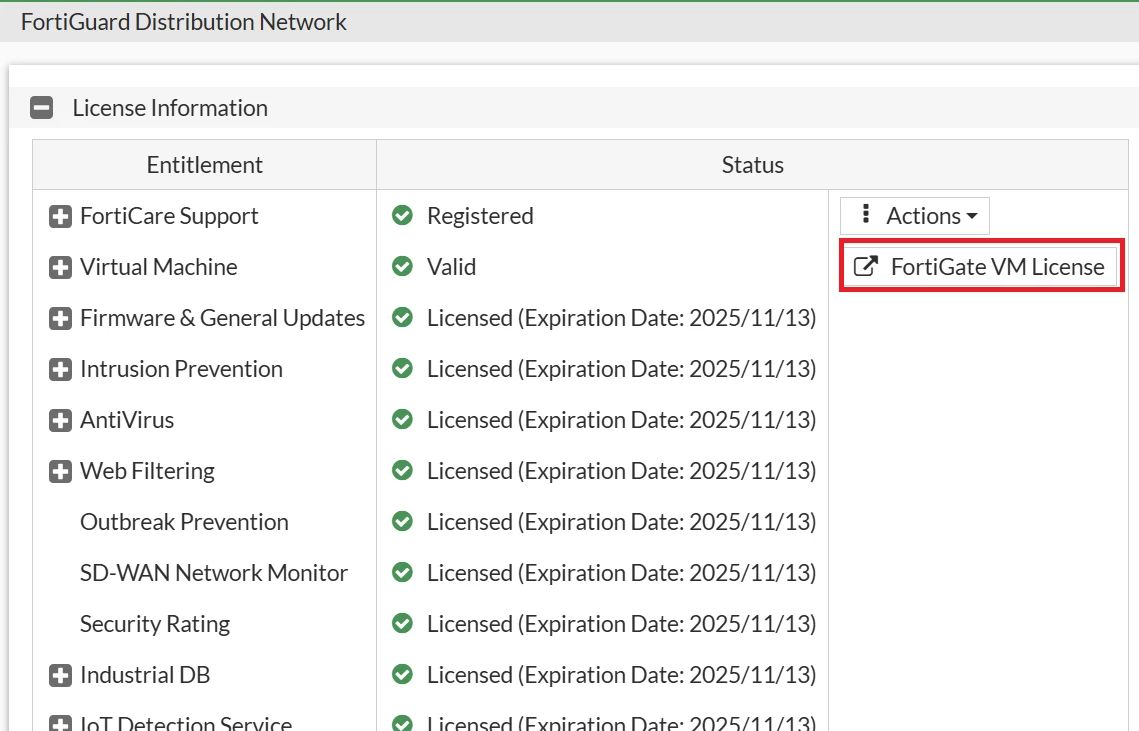Click the Registered status text
This screenshot has height=731, width=1139.
click(480, 216)
